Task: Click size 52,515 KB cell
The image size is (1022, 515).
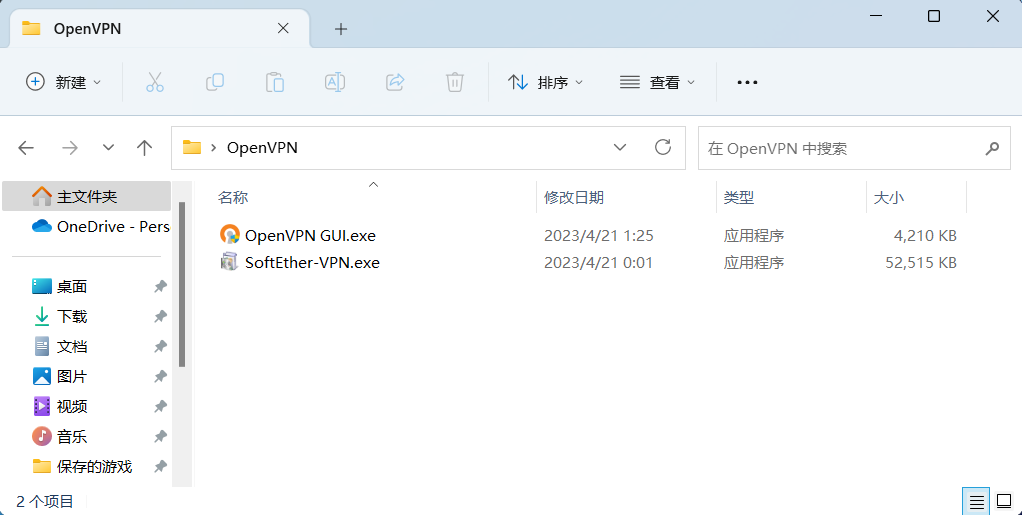Action: (921, 263)
